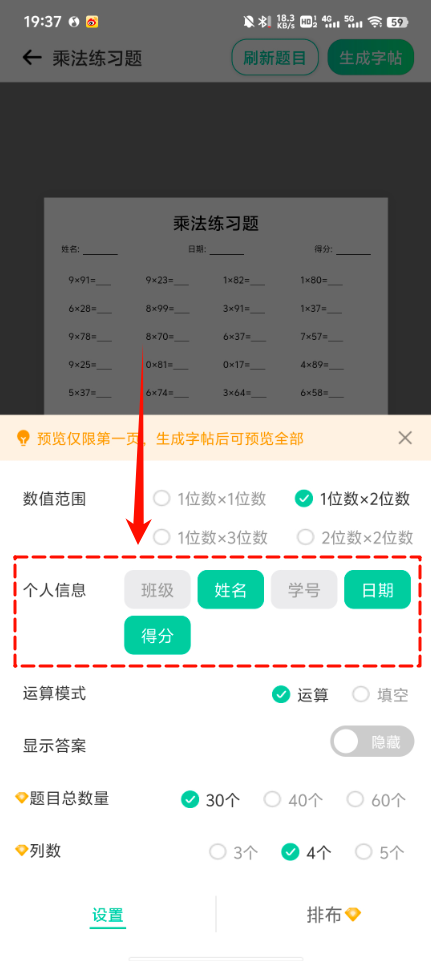Image resolution: width=431 pixels, height=961 pixels.
Task: Tap the battery indicator icon
Action: (397, 22)
